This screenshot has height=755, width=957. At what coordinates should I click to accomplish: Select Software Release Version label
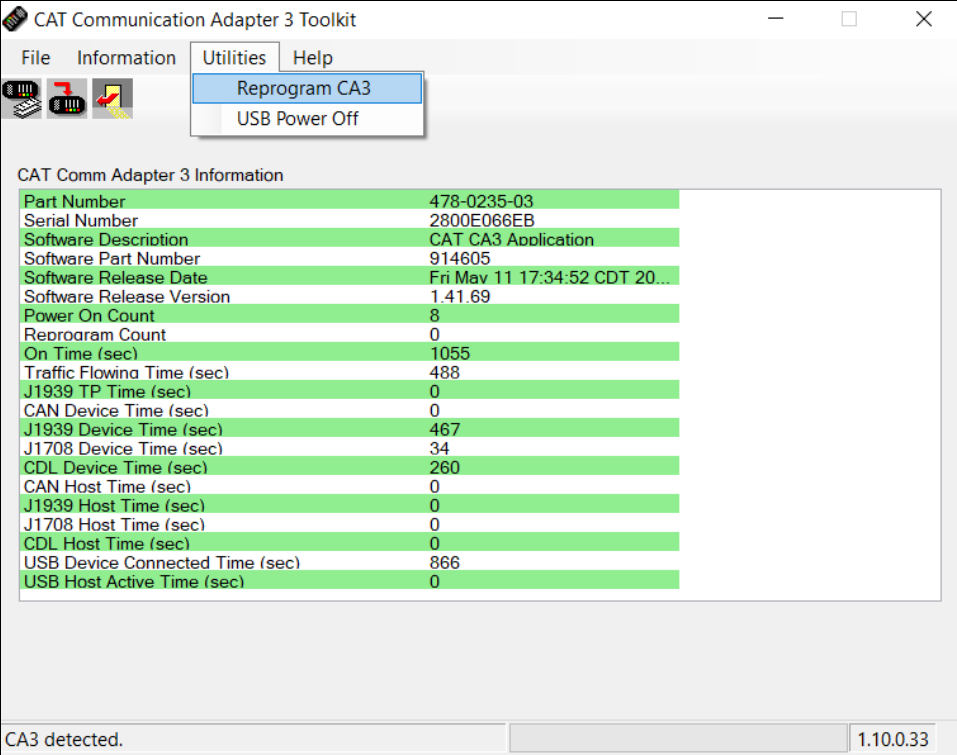coord(127,296)
